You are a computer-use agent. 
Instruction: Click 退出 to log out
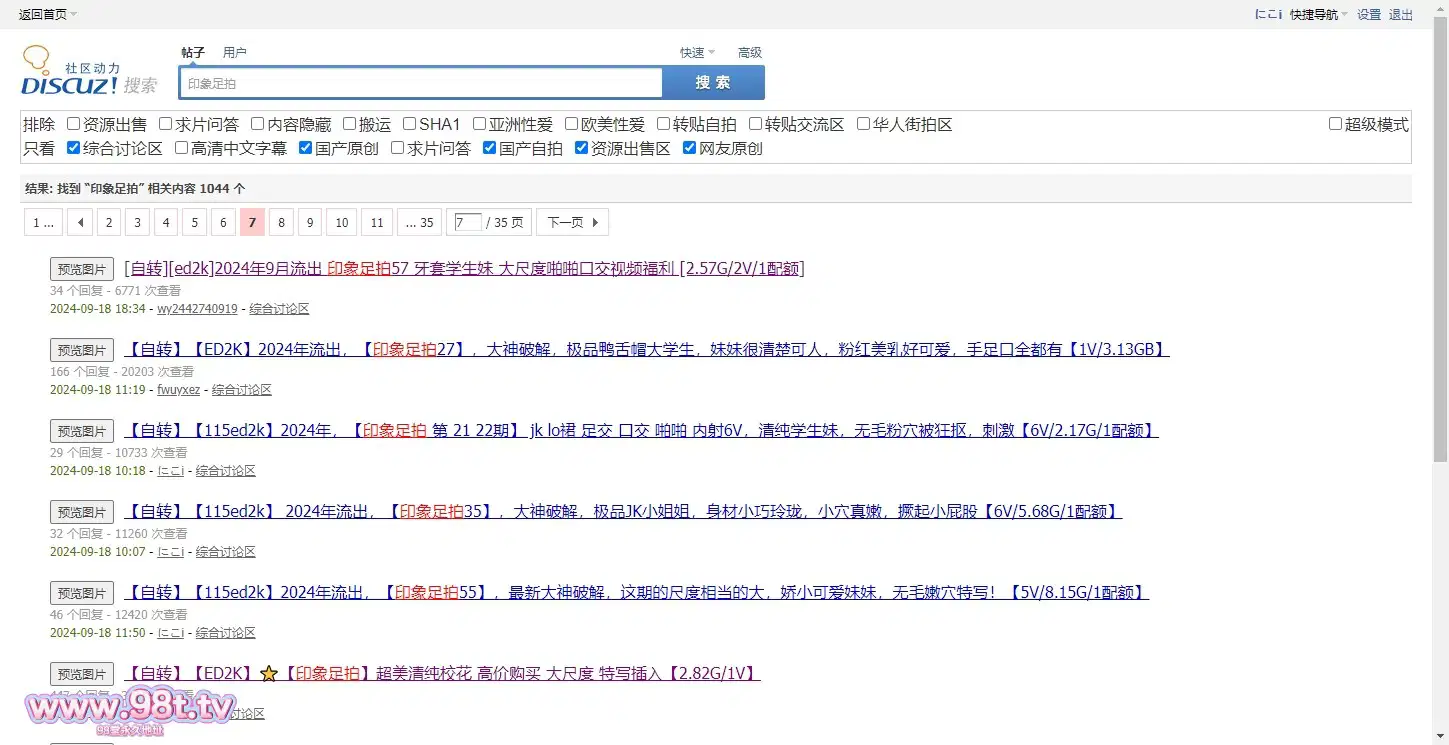[1401, 14]
